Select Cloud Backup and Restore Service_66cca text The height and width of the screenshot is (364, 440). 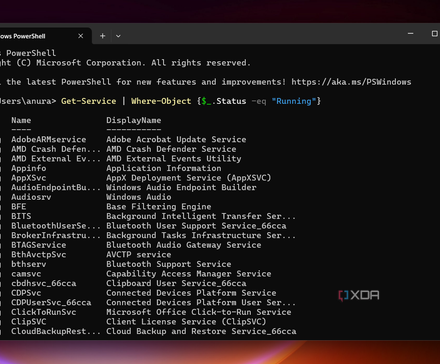click(x=201, y=331)
